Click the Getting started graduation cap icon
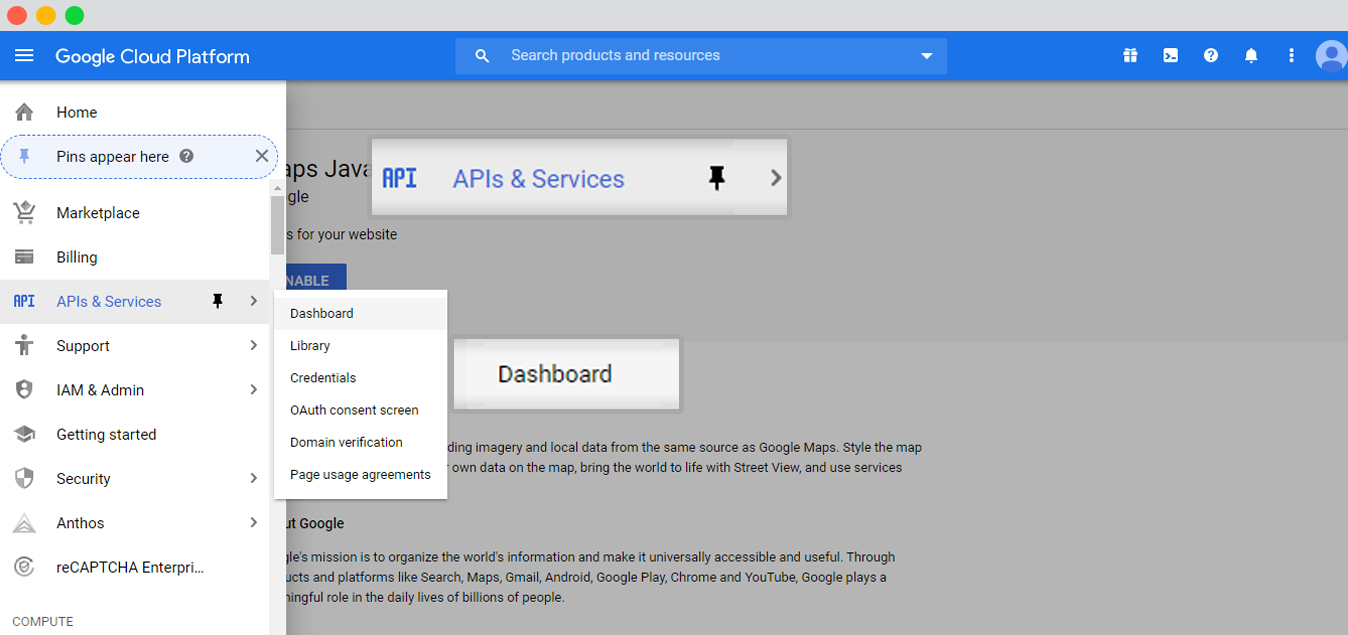 [24, 434]
